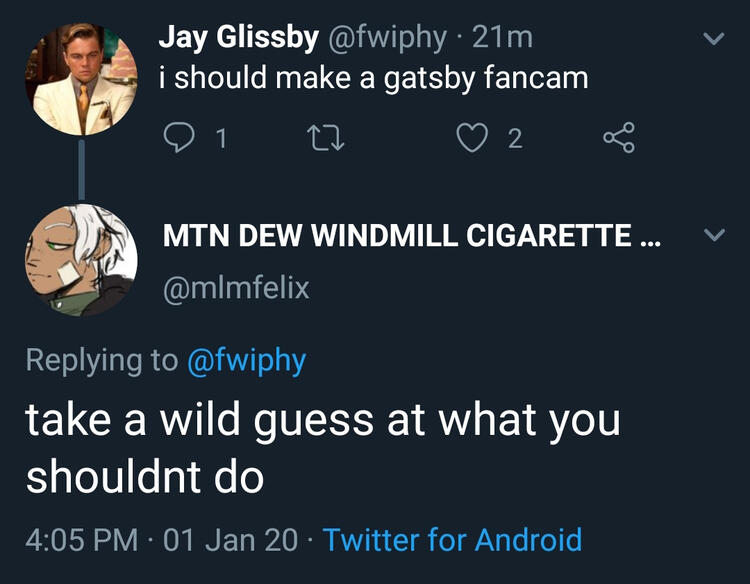750x584 pixels.
Task: Expand the chevron menu beside MTN DEW WINDMILL CIGARETTE
Action: pos(712,237)
